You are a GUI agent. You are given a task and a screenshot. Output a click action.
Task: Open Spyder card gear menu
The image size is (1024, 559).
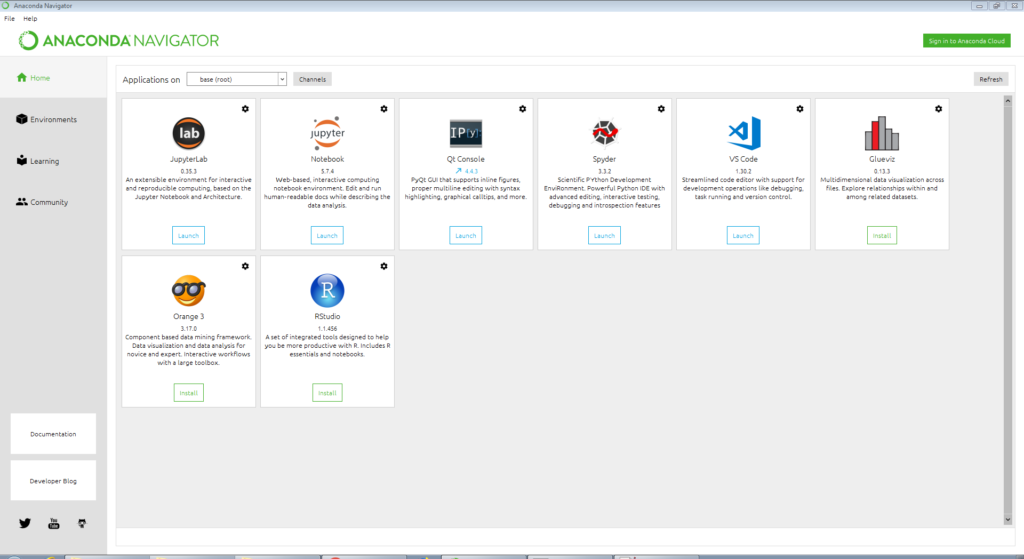662,109
